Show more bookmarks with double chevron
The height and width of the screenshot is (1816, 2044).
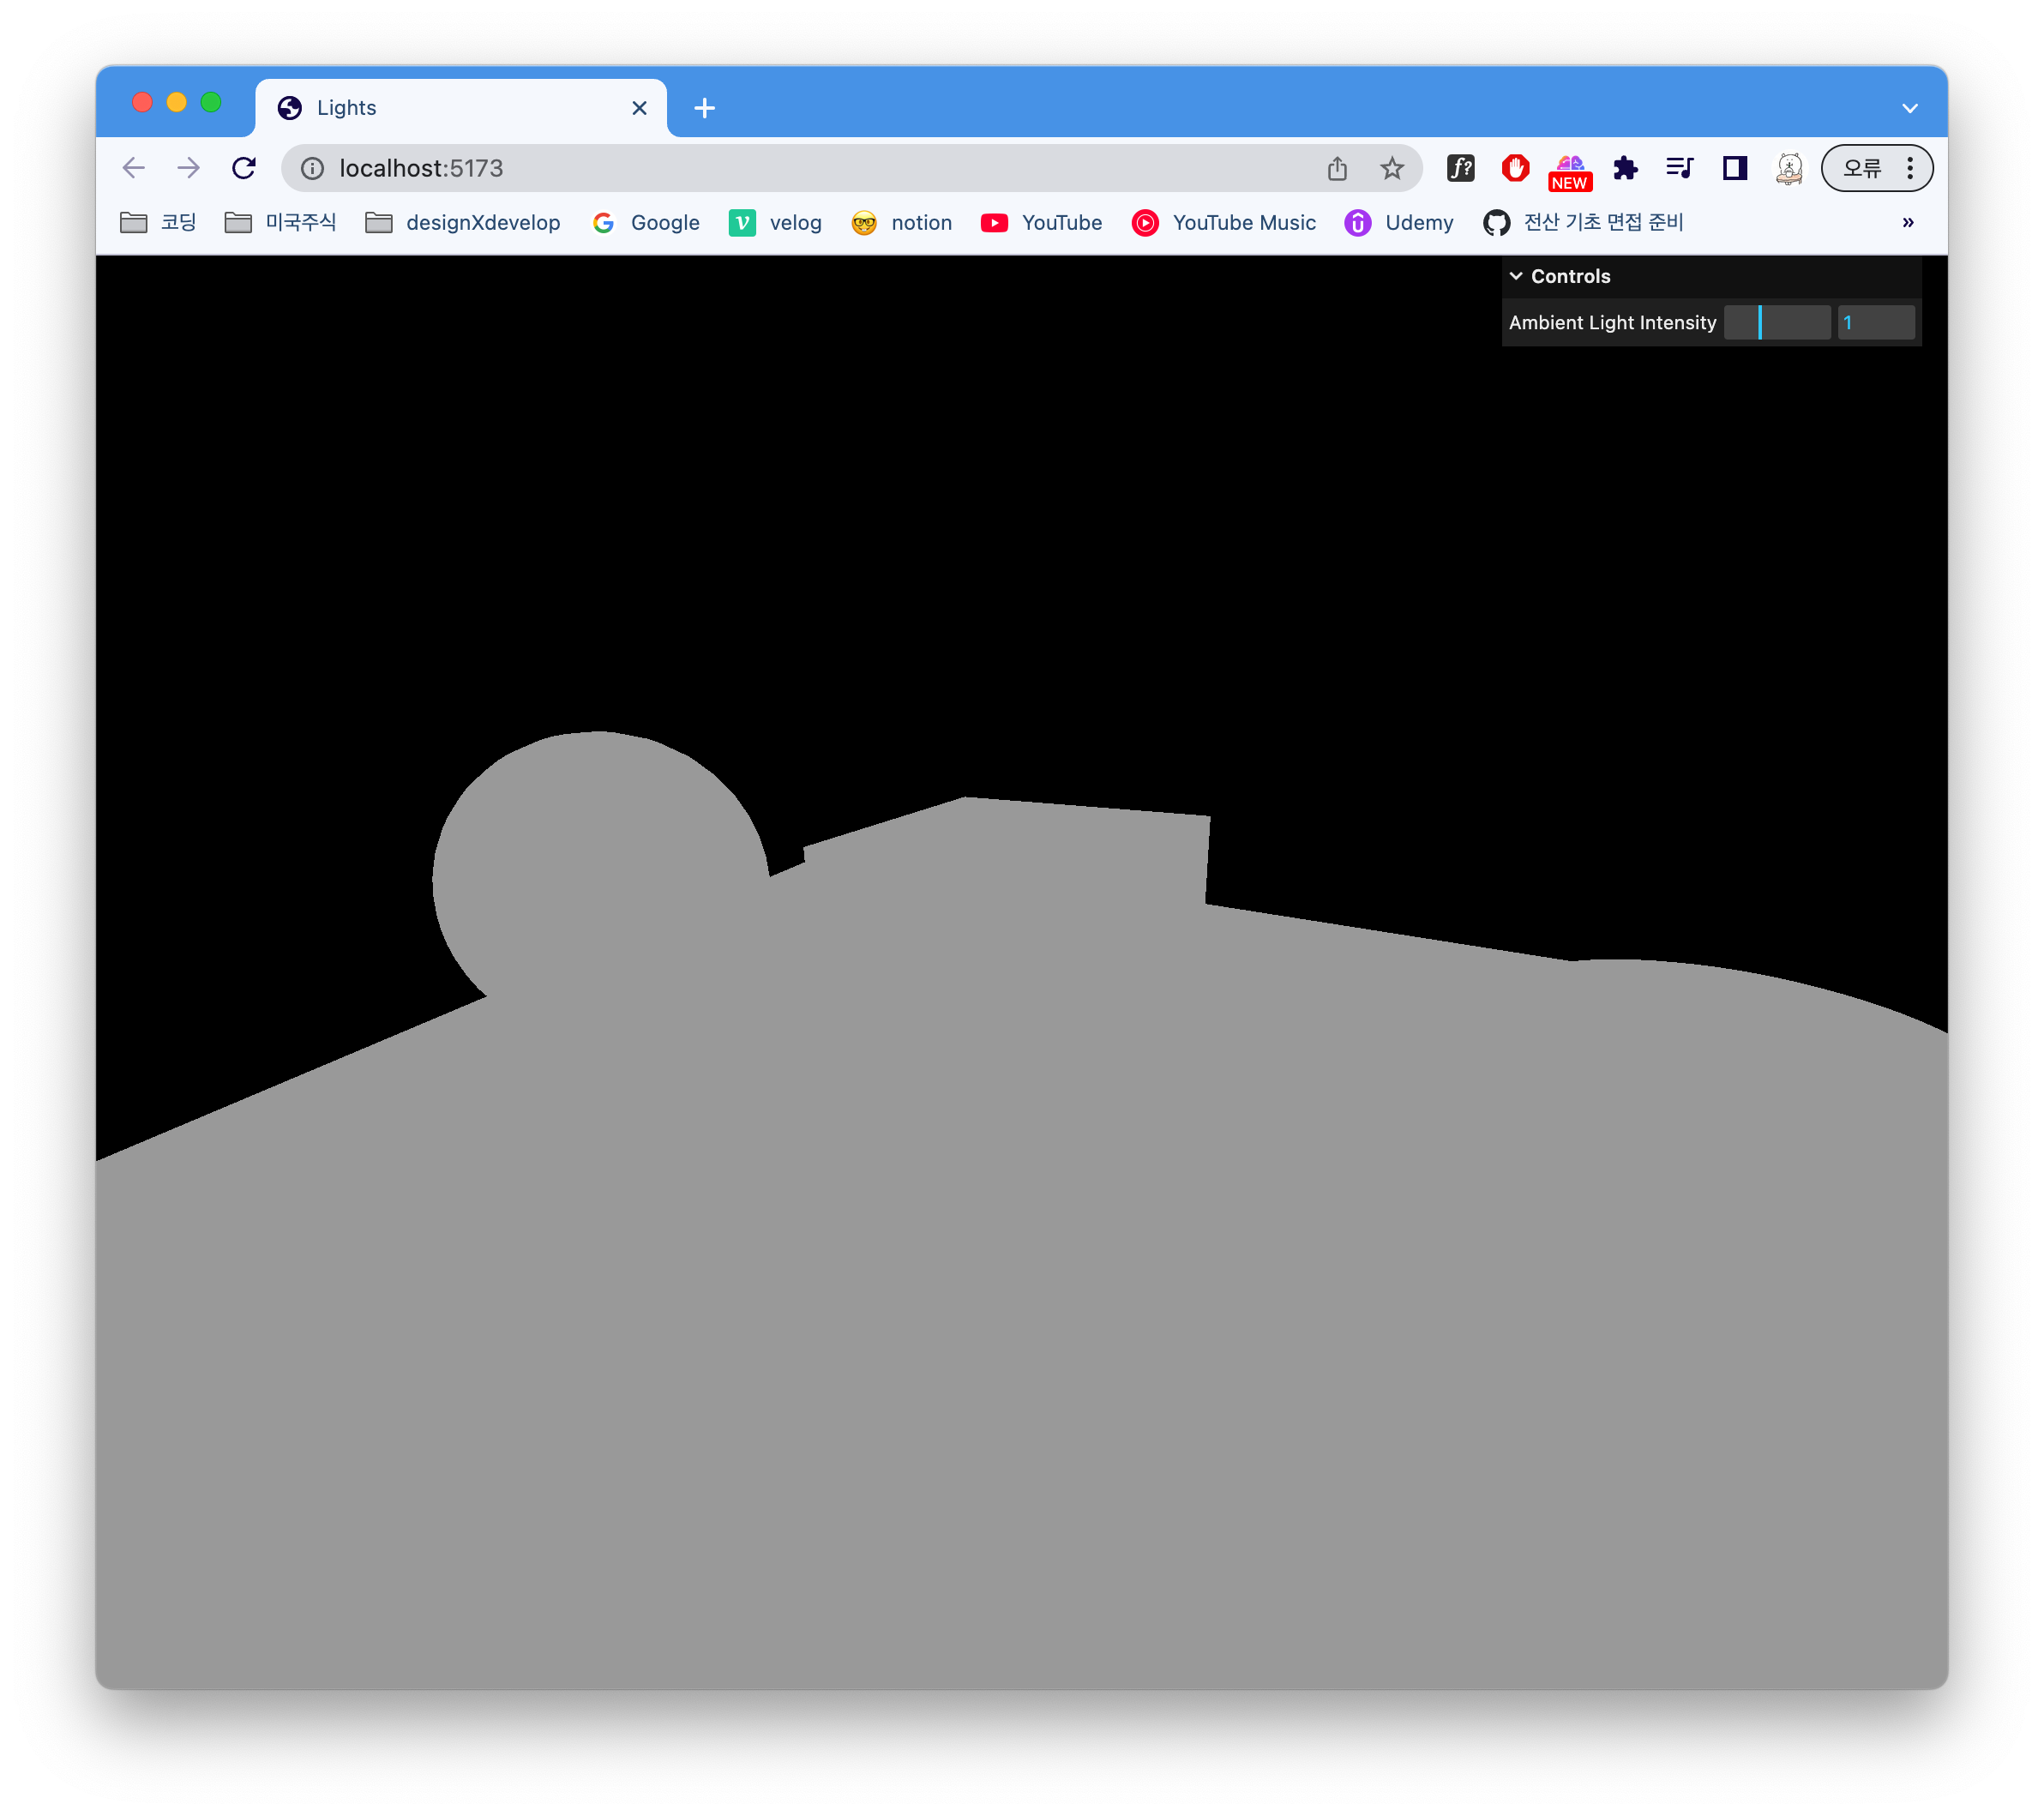1907,222
